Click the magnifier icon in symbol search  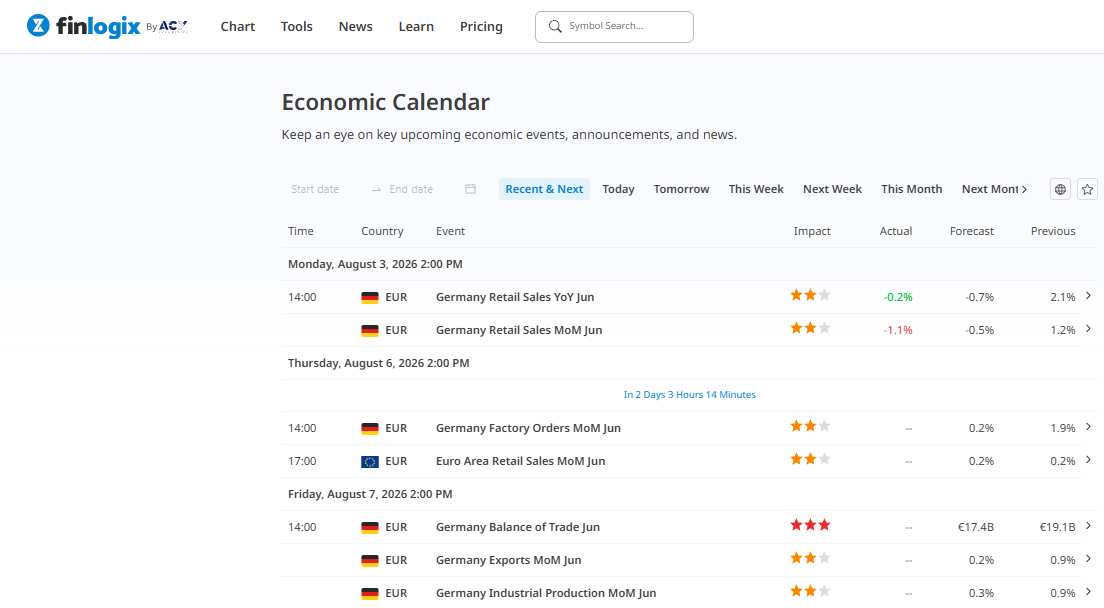click(555, 26)
